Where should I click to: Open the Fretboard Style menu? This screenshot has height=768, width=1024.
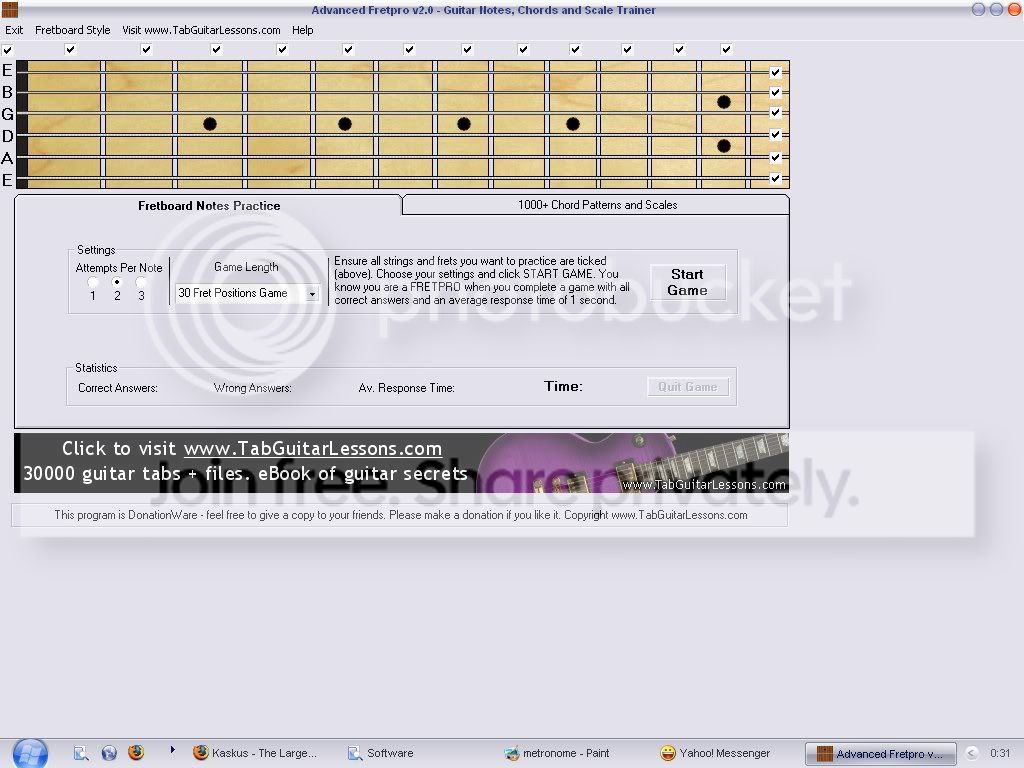click(x=72, y=30)
